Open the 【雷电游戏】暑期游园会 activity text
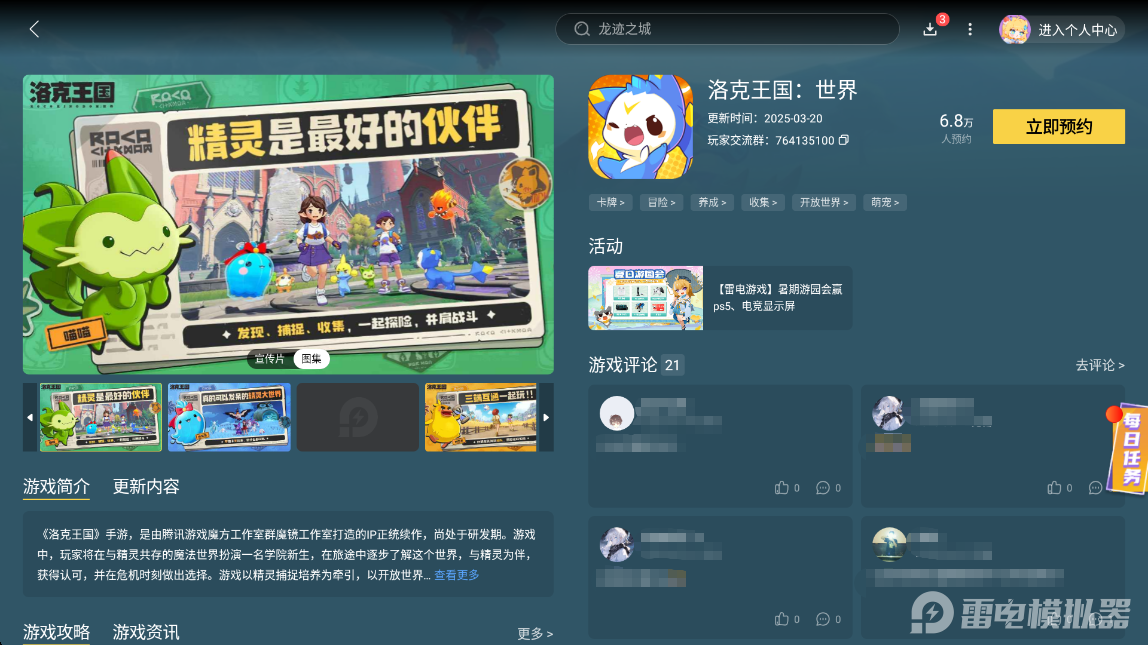This screenshot has width=1148, height=645. [778, 298]
